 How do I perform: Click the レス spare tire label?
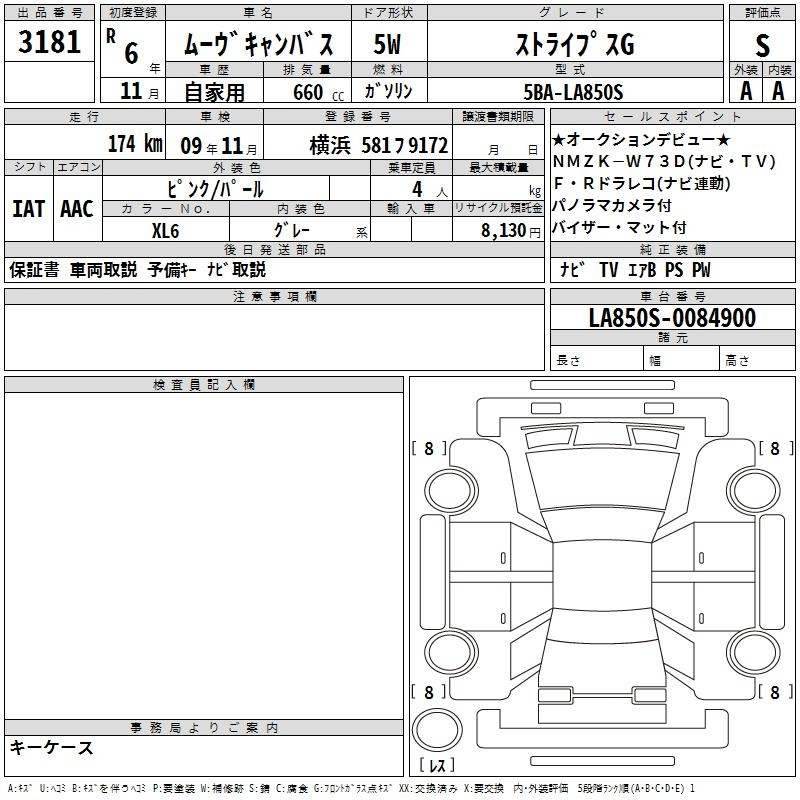pos(437,765)
